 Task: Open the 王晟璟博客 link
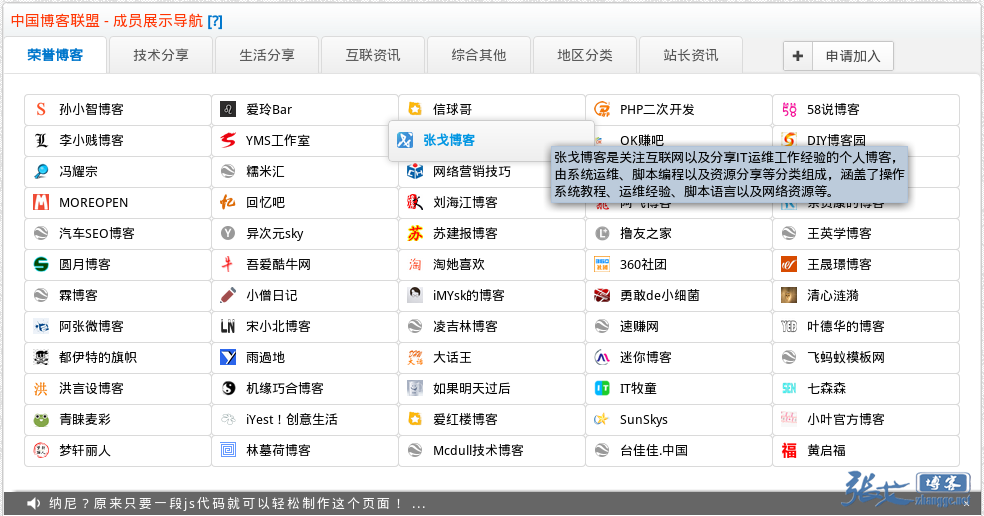click(840, 264)
